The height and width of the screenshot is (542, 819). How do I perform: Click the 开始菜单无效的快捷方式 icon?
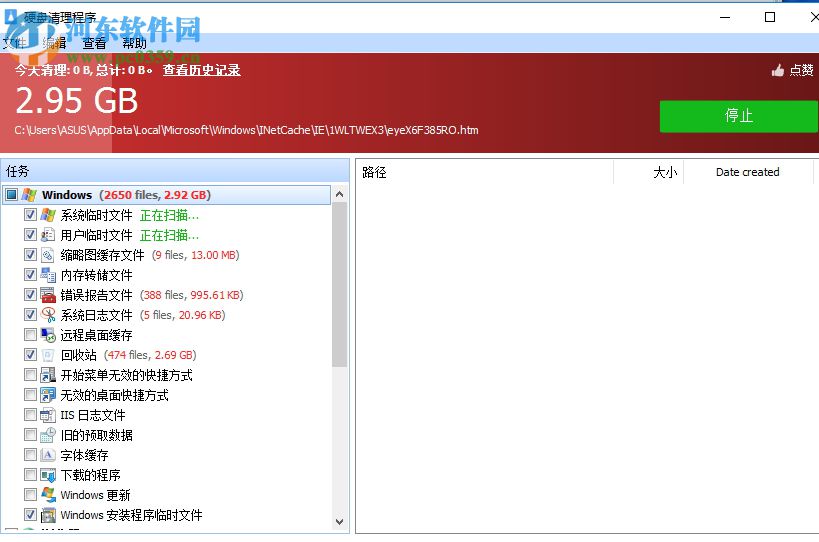pyautogui.click(x=48, y=375)
